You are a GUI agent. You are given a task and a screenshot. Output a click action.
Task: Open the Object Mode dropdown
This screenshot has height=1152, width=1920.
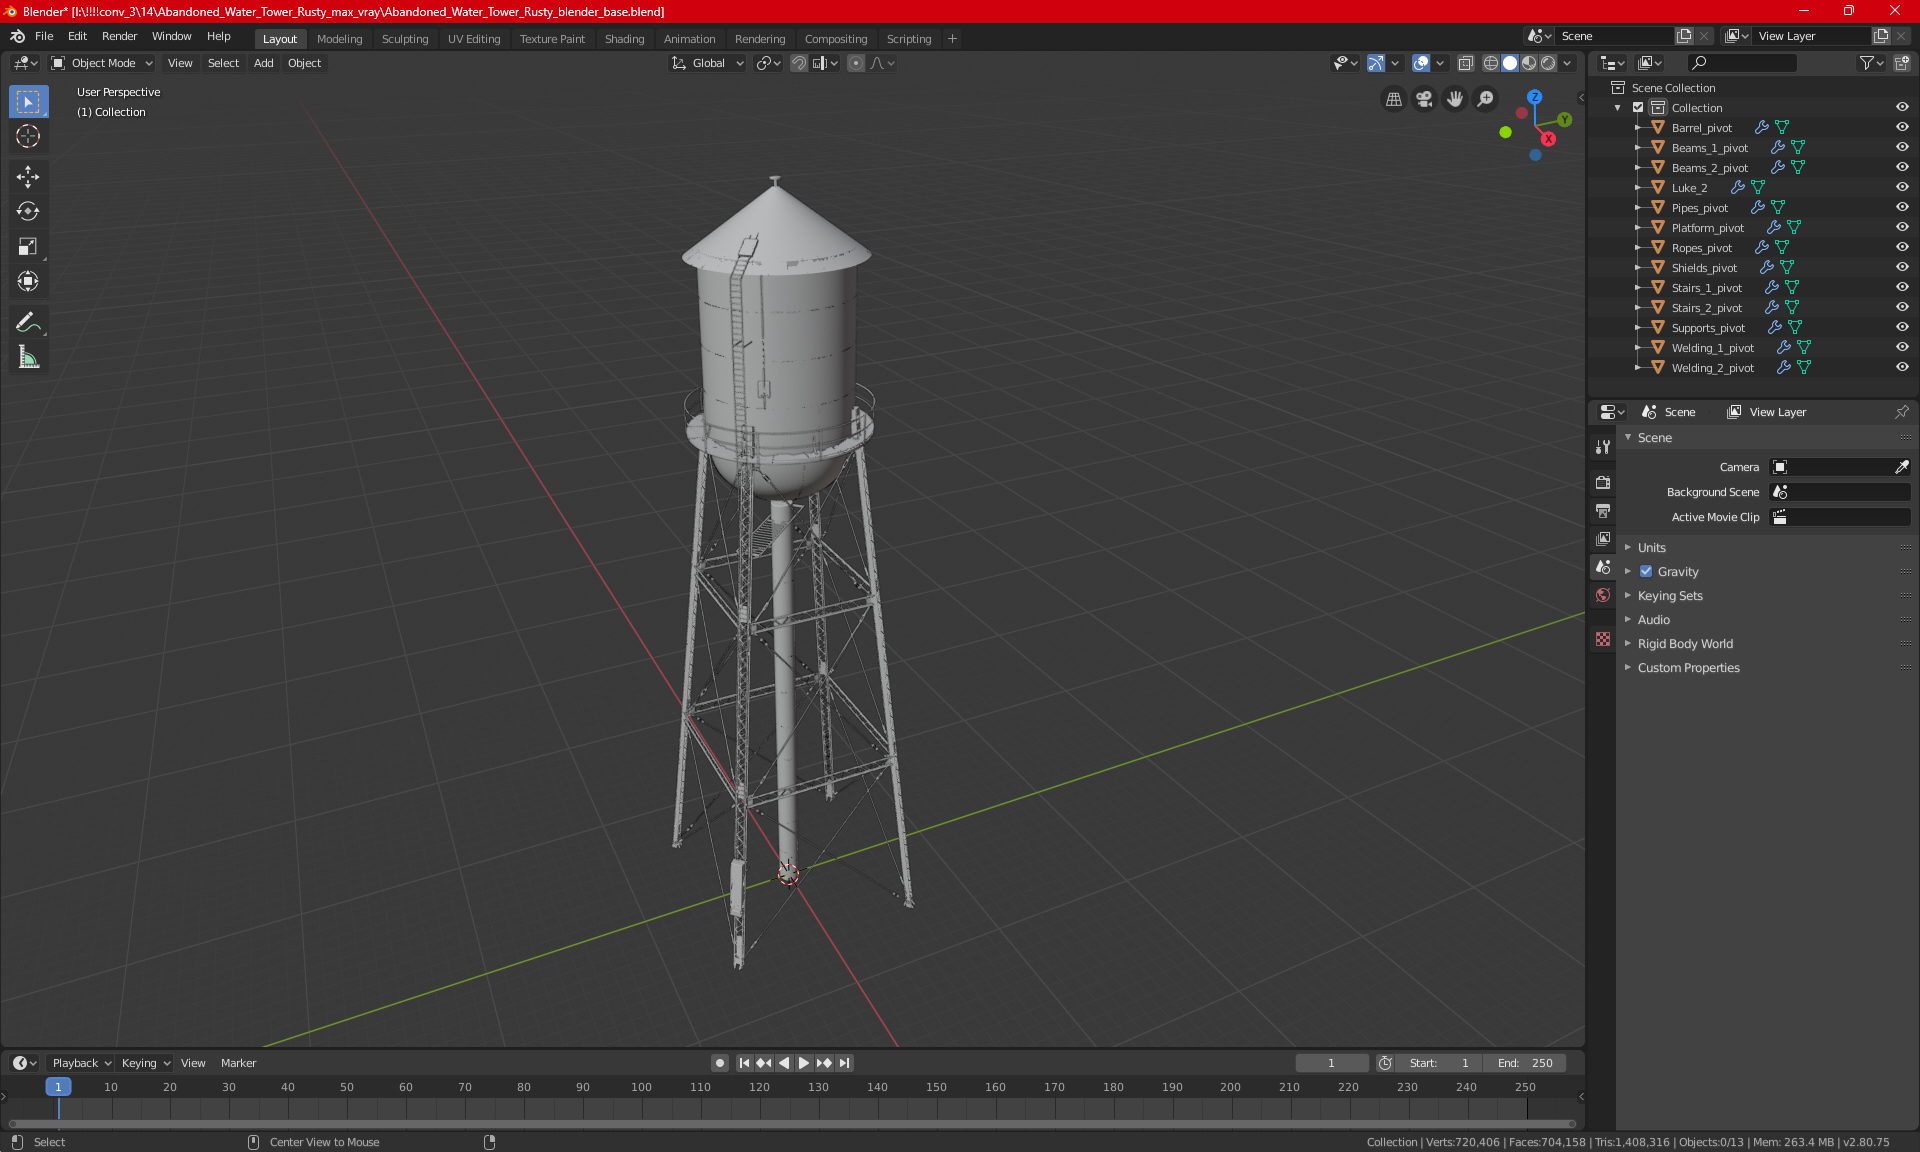[102, 63]
